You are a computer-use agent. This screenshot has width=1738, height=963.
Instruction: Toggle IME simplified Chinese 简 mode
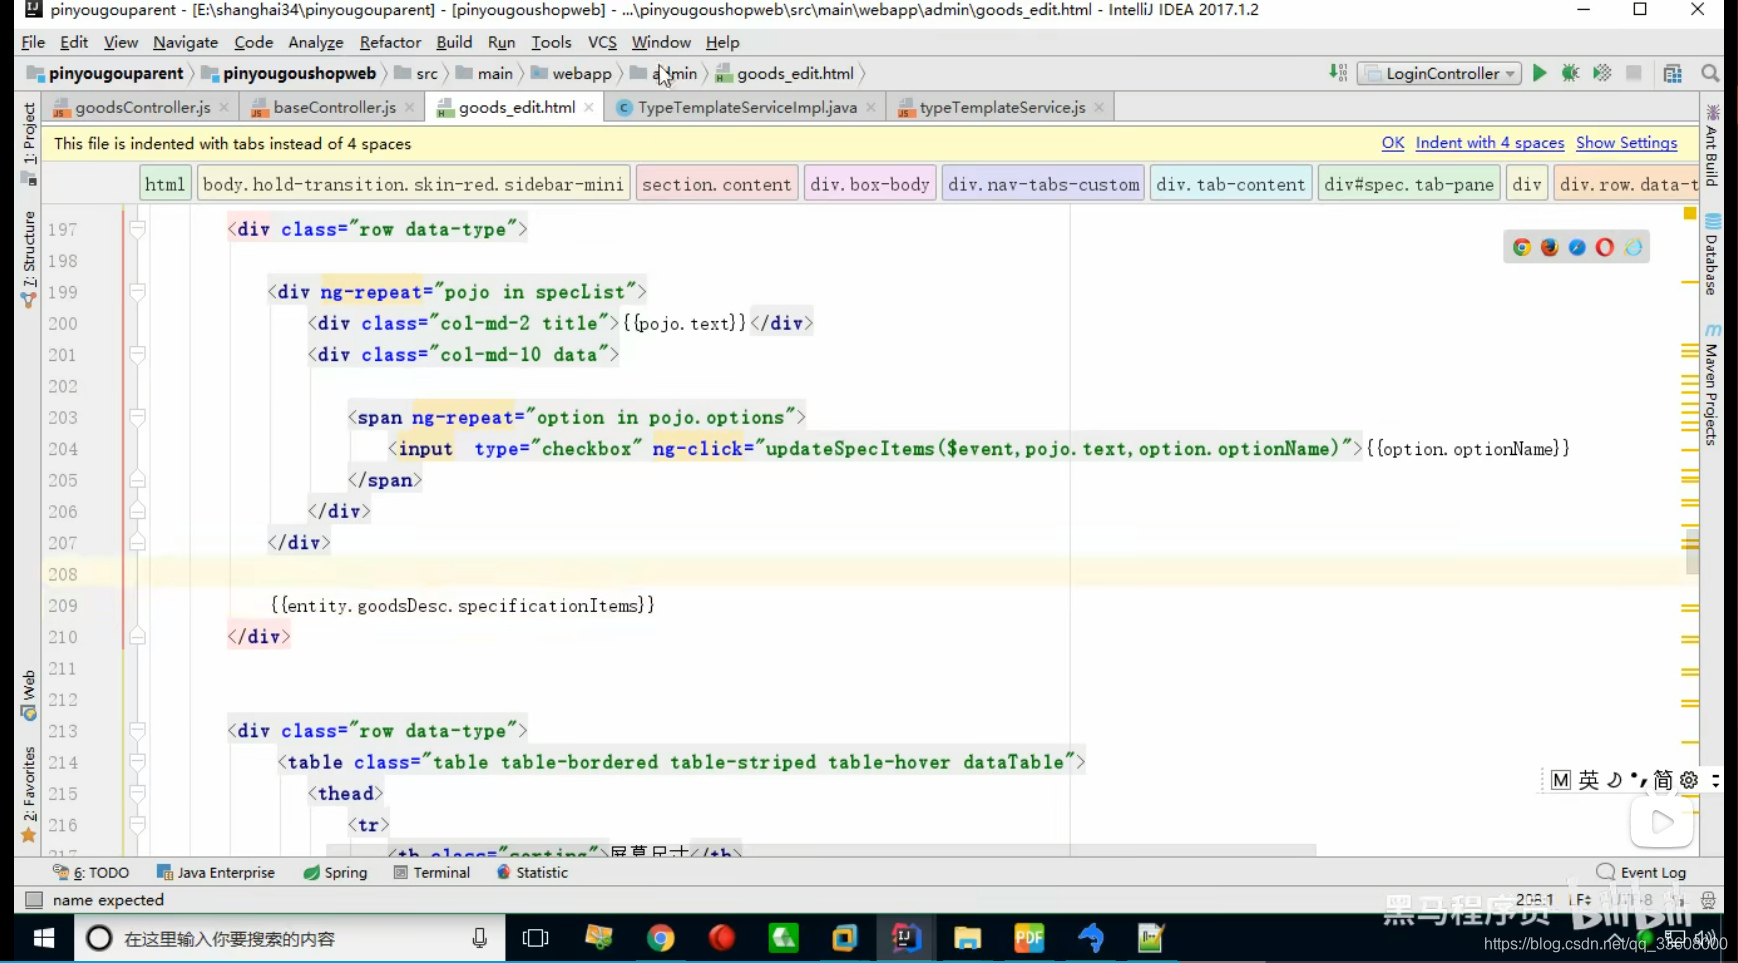[1663, 780]
